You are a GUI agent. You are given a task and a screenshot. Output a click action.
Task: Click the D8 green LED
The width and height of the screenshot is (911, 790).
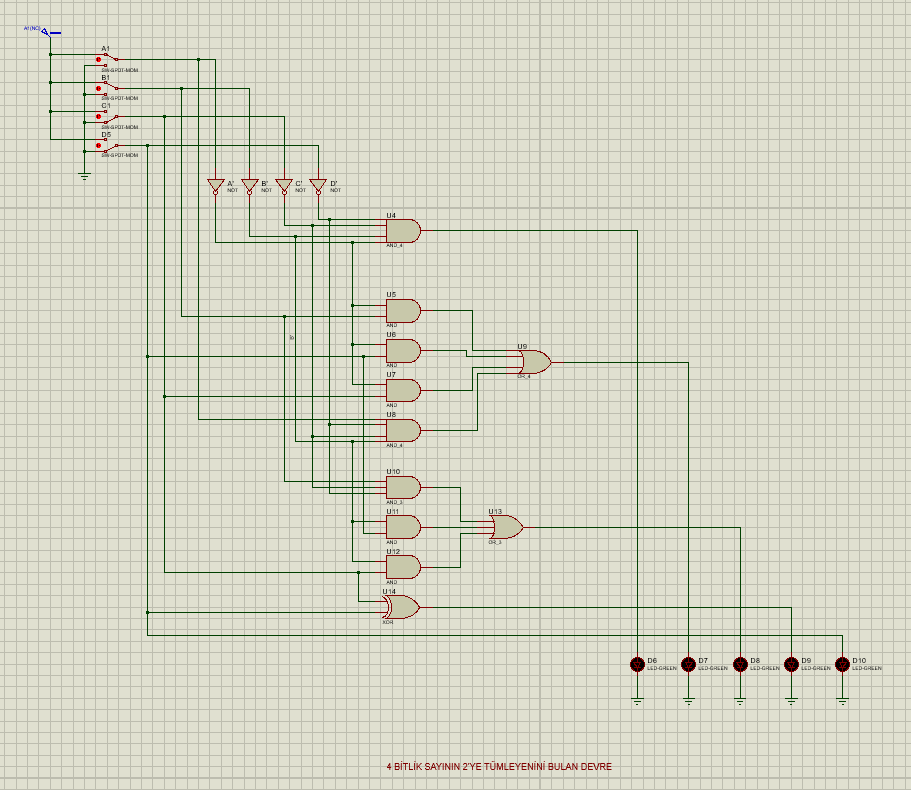(740, 664)
